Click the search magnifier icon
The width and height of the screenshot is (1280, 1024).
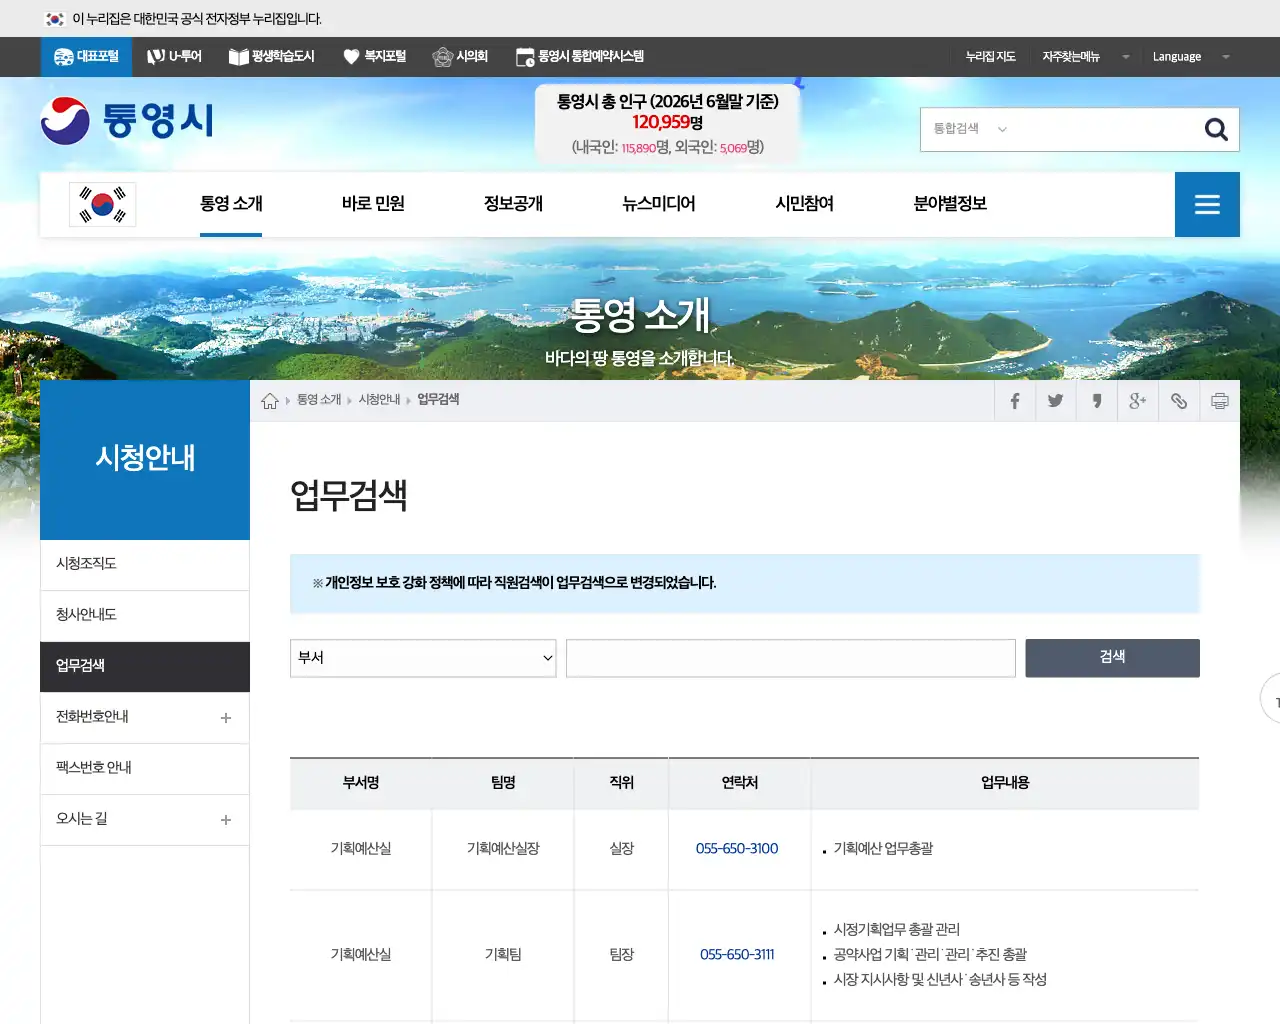pos(1216,129)
